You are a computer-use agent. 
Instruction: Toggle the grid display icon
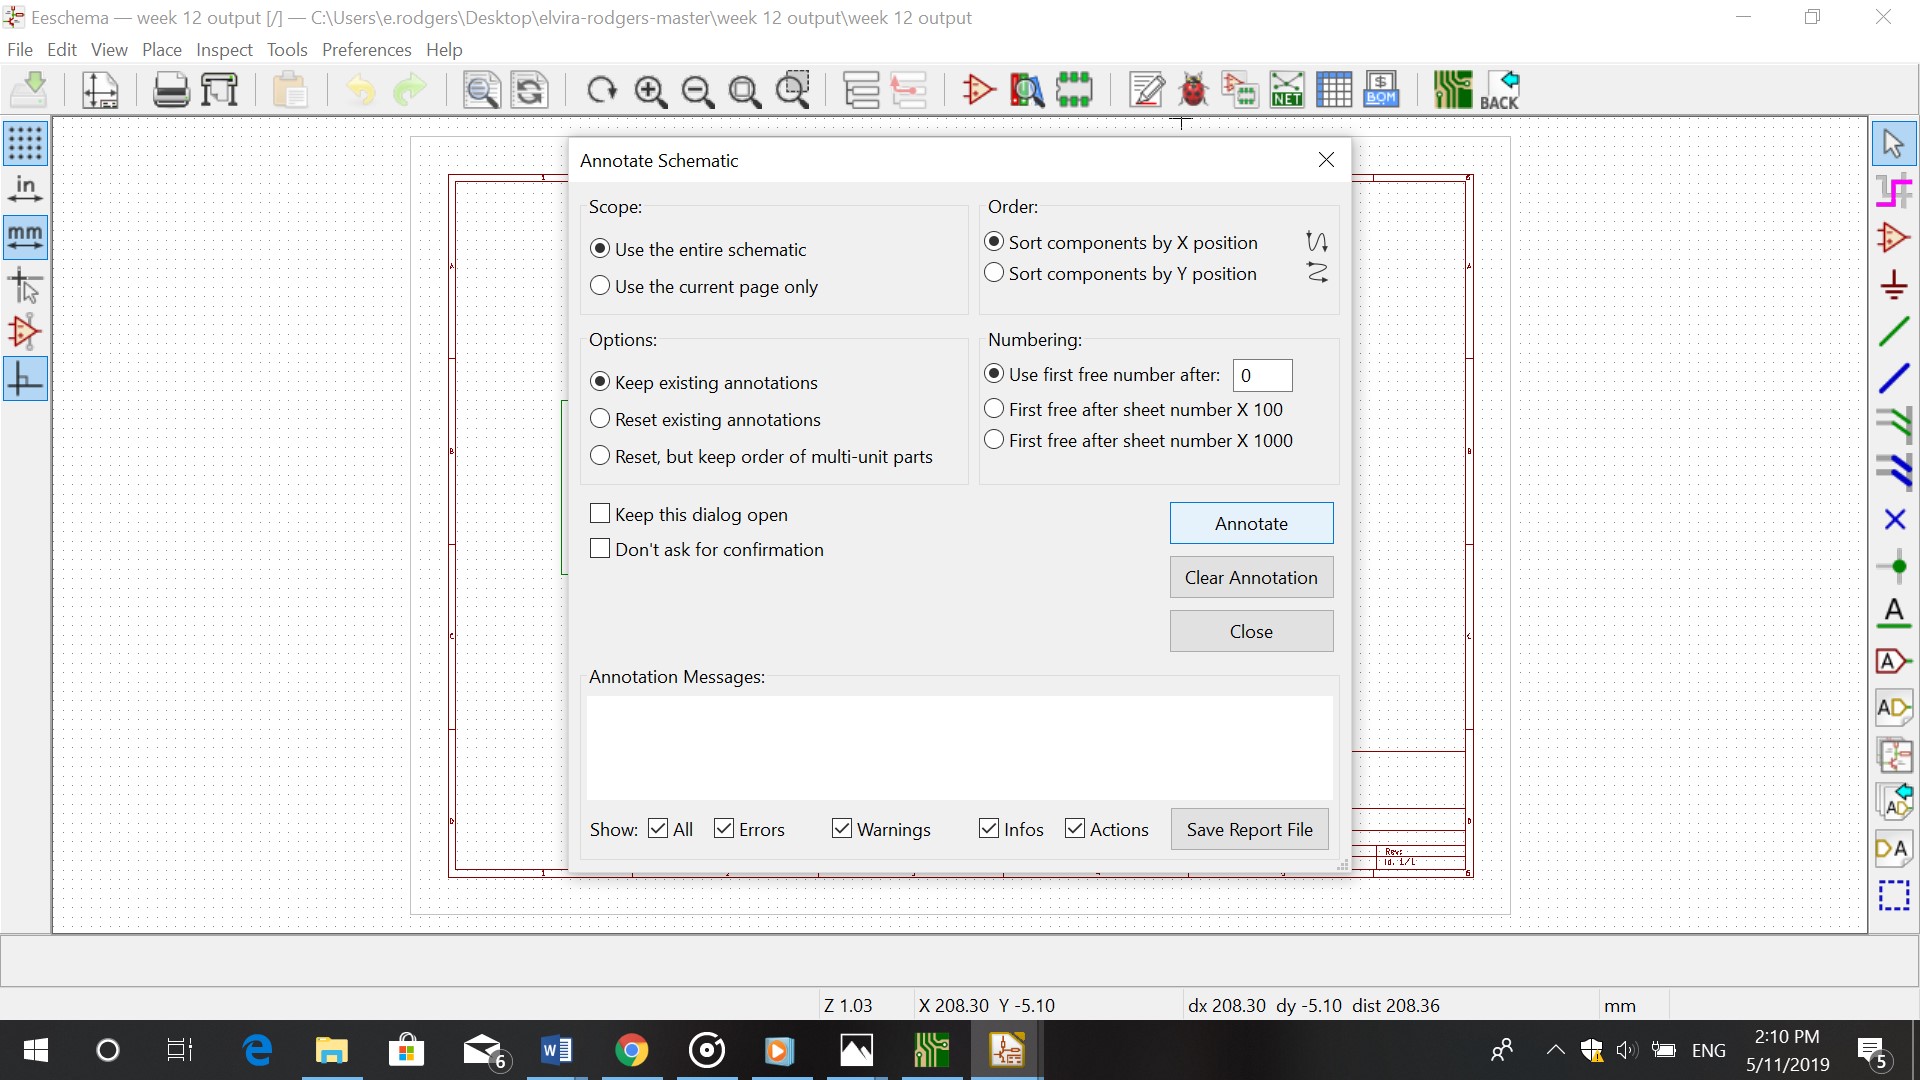pyautogui.click(x=25, y=143)
